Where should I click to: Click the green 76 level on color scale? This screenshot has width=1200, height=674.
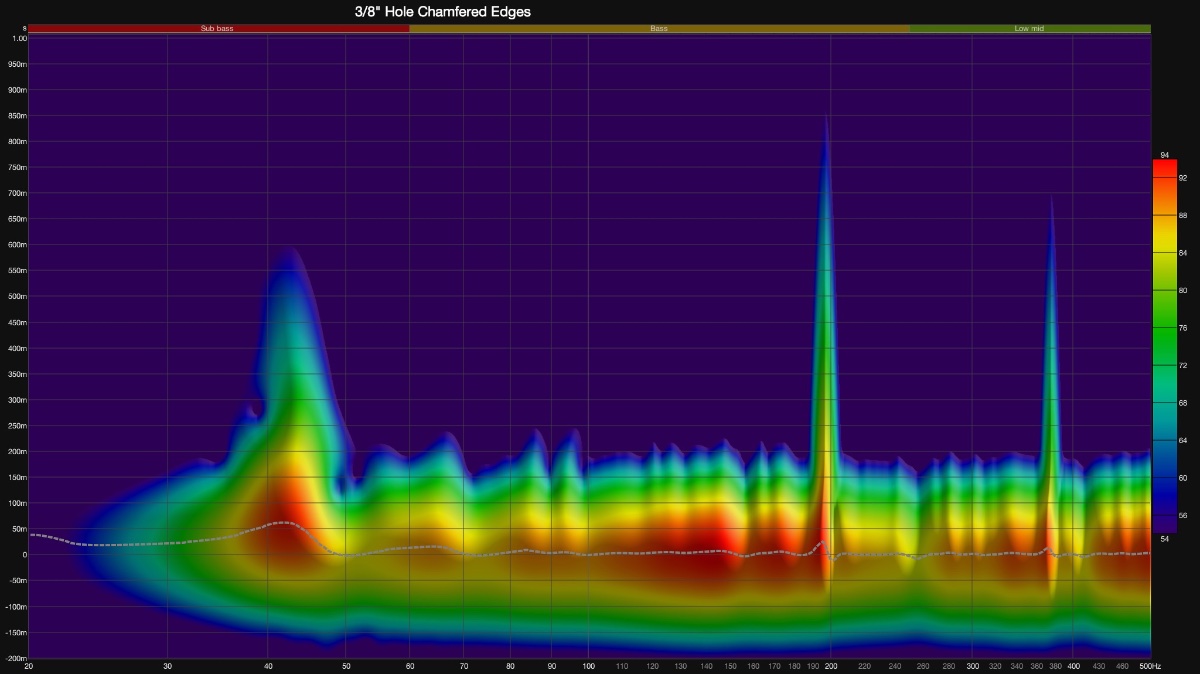tap(1164, 327)
